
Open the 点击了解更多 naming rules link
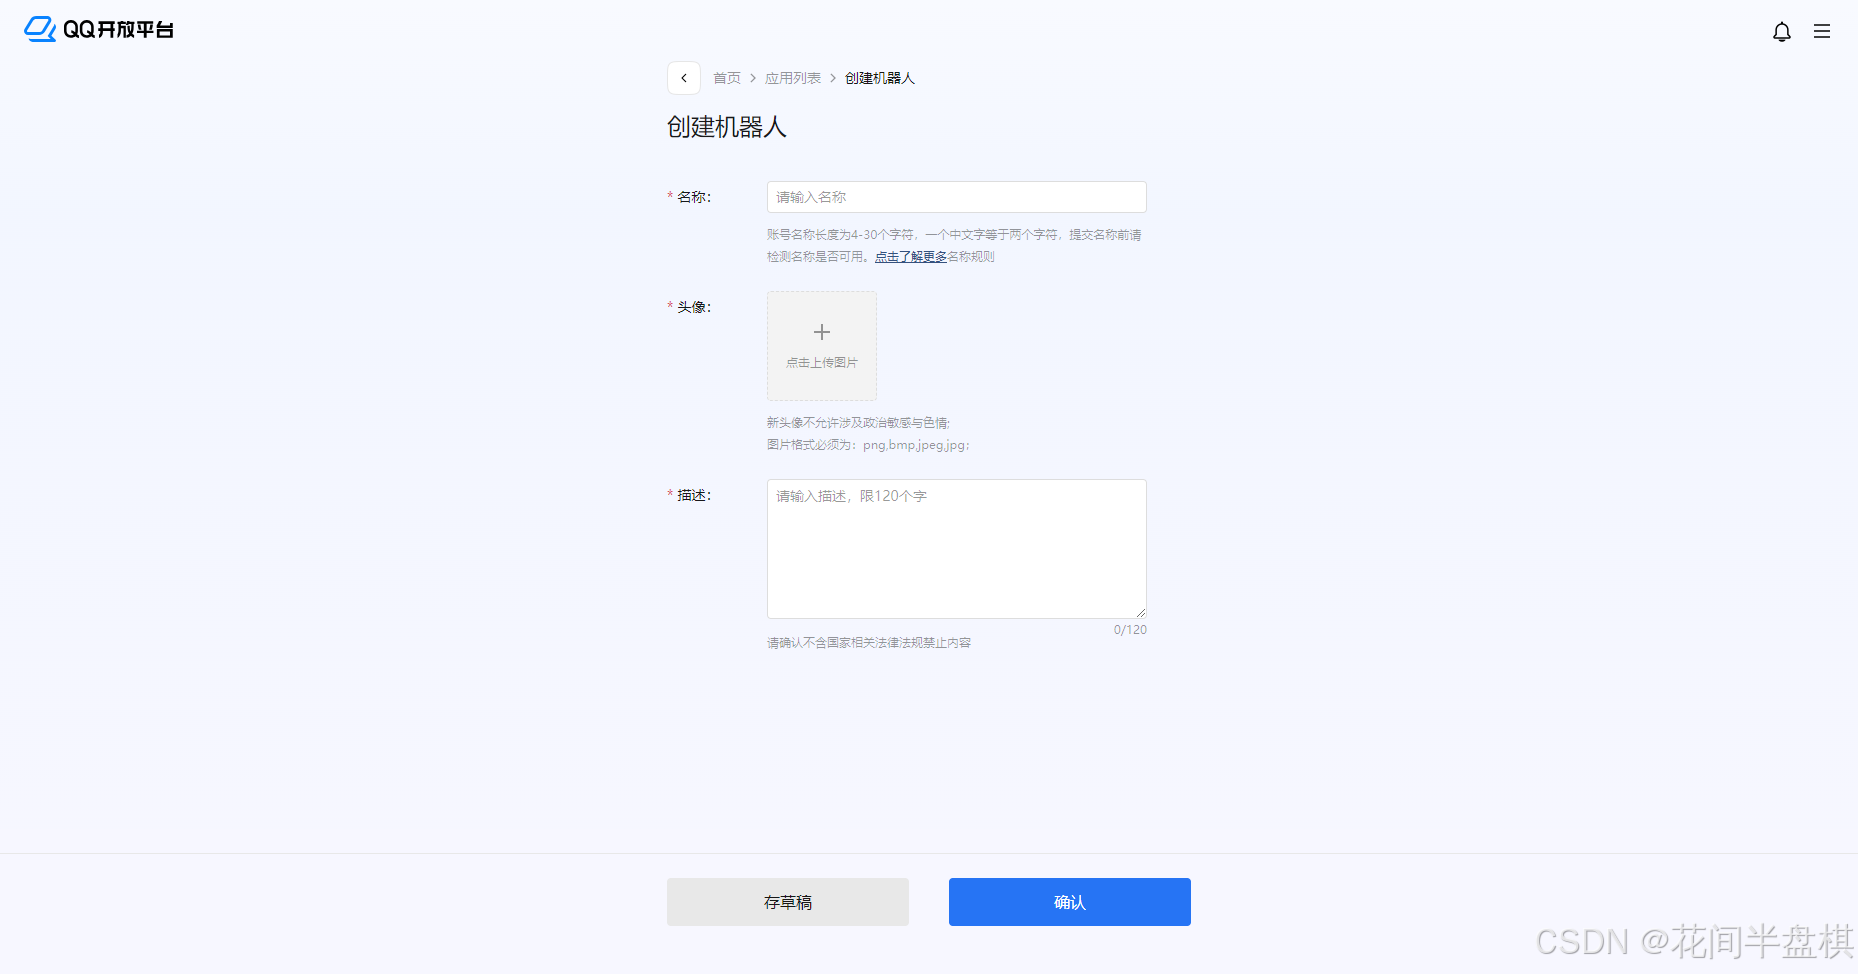coord(911,257)
